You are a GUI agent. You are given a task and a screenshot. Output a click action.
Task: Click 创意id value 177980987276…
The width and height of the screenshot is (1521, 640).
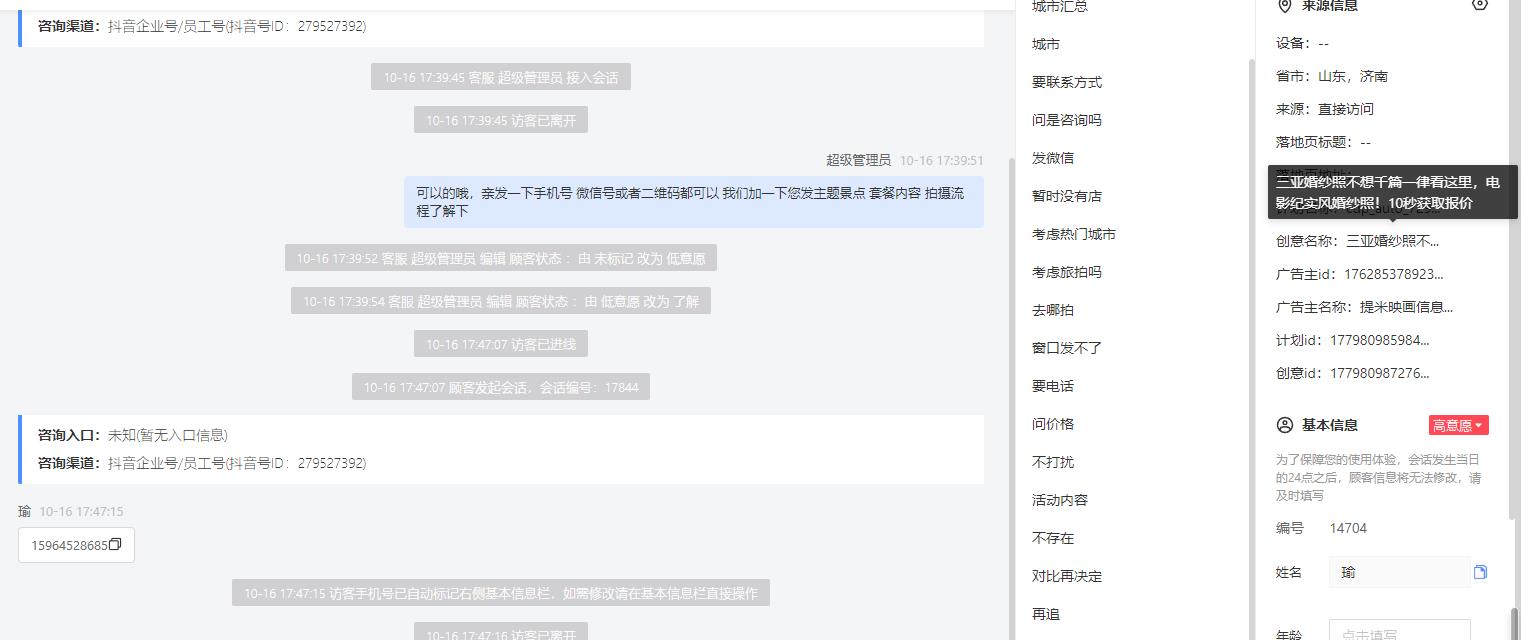[1380, 373]
